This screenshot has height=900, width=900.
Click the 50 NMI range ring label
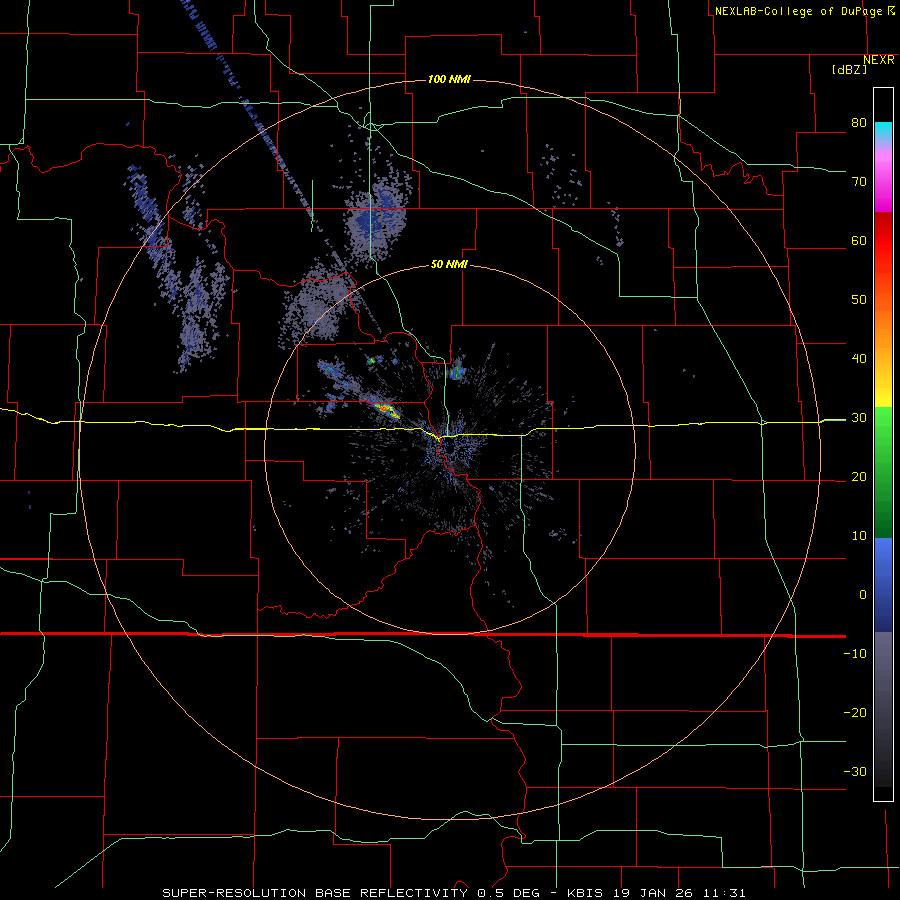tap(449, 265)
